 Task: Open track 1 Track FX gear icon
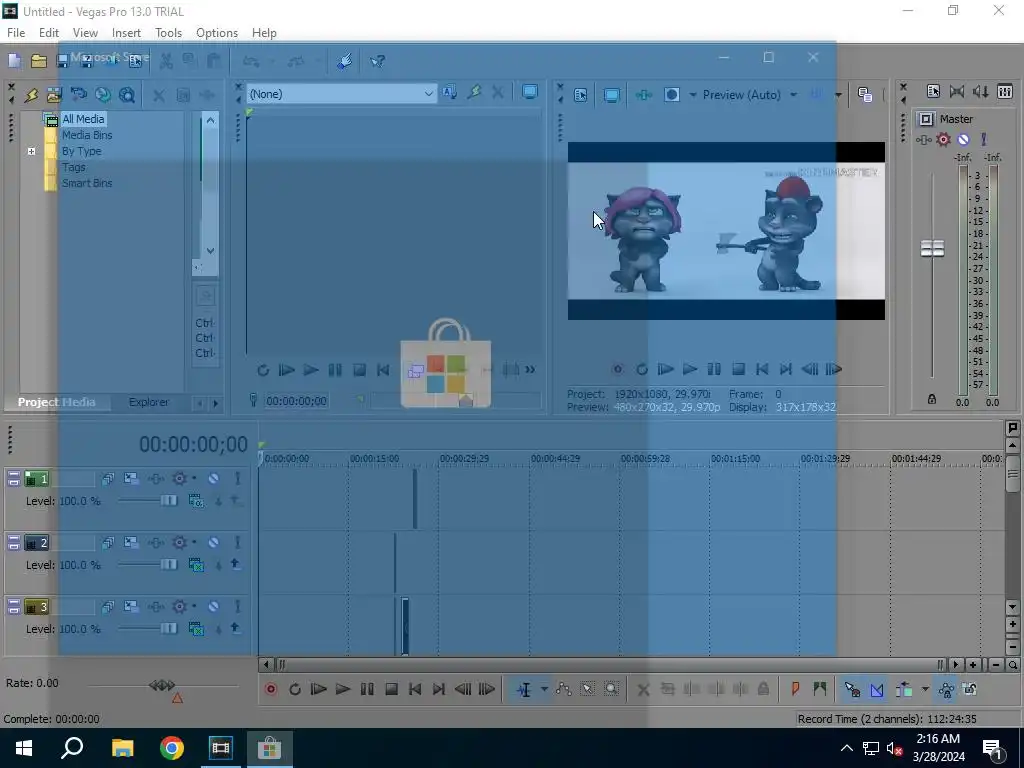pos(179,479)
